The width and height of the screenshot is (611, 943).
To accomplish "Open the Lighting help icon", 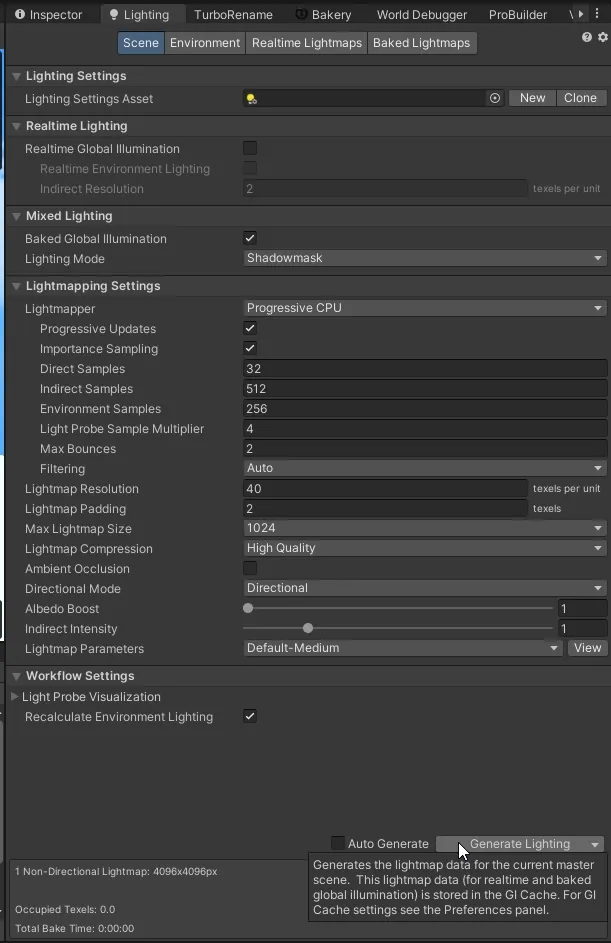I will (x=586, y=37).
